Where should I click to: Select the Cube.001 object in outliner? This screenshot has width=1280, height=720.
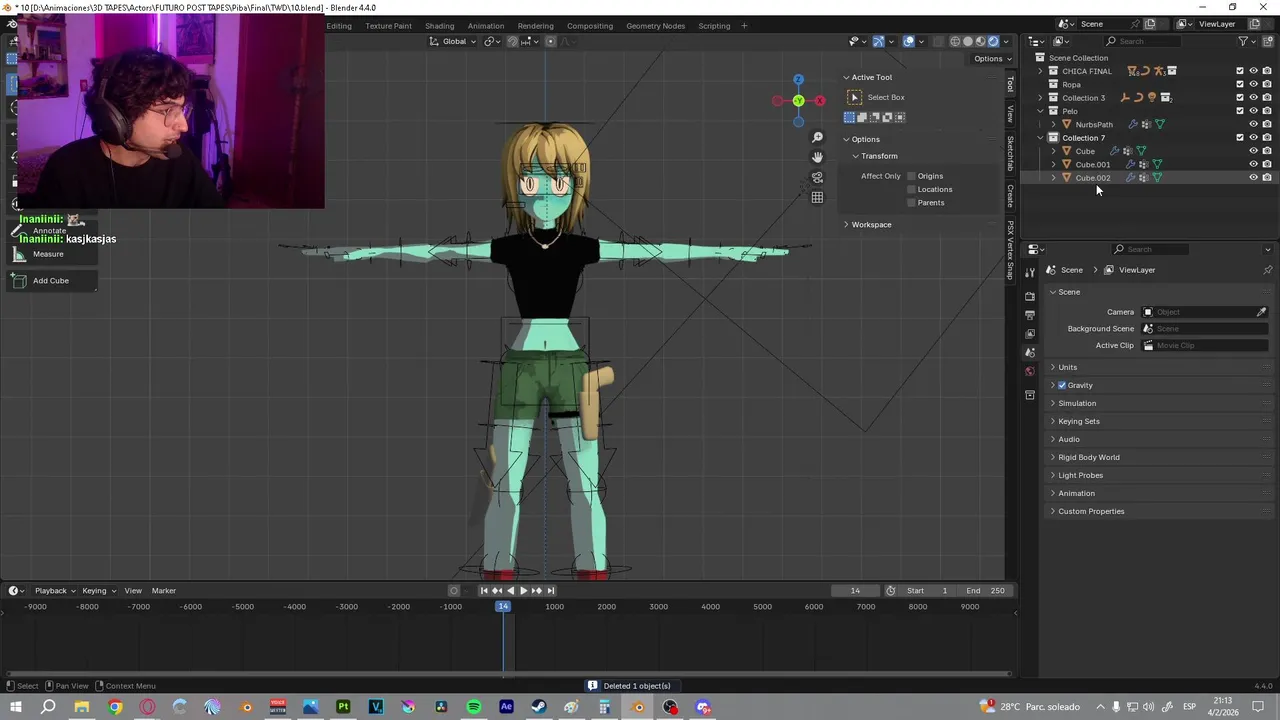1093,164
